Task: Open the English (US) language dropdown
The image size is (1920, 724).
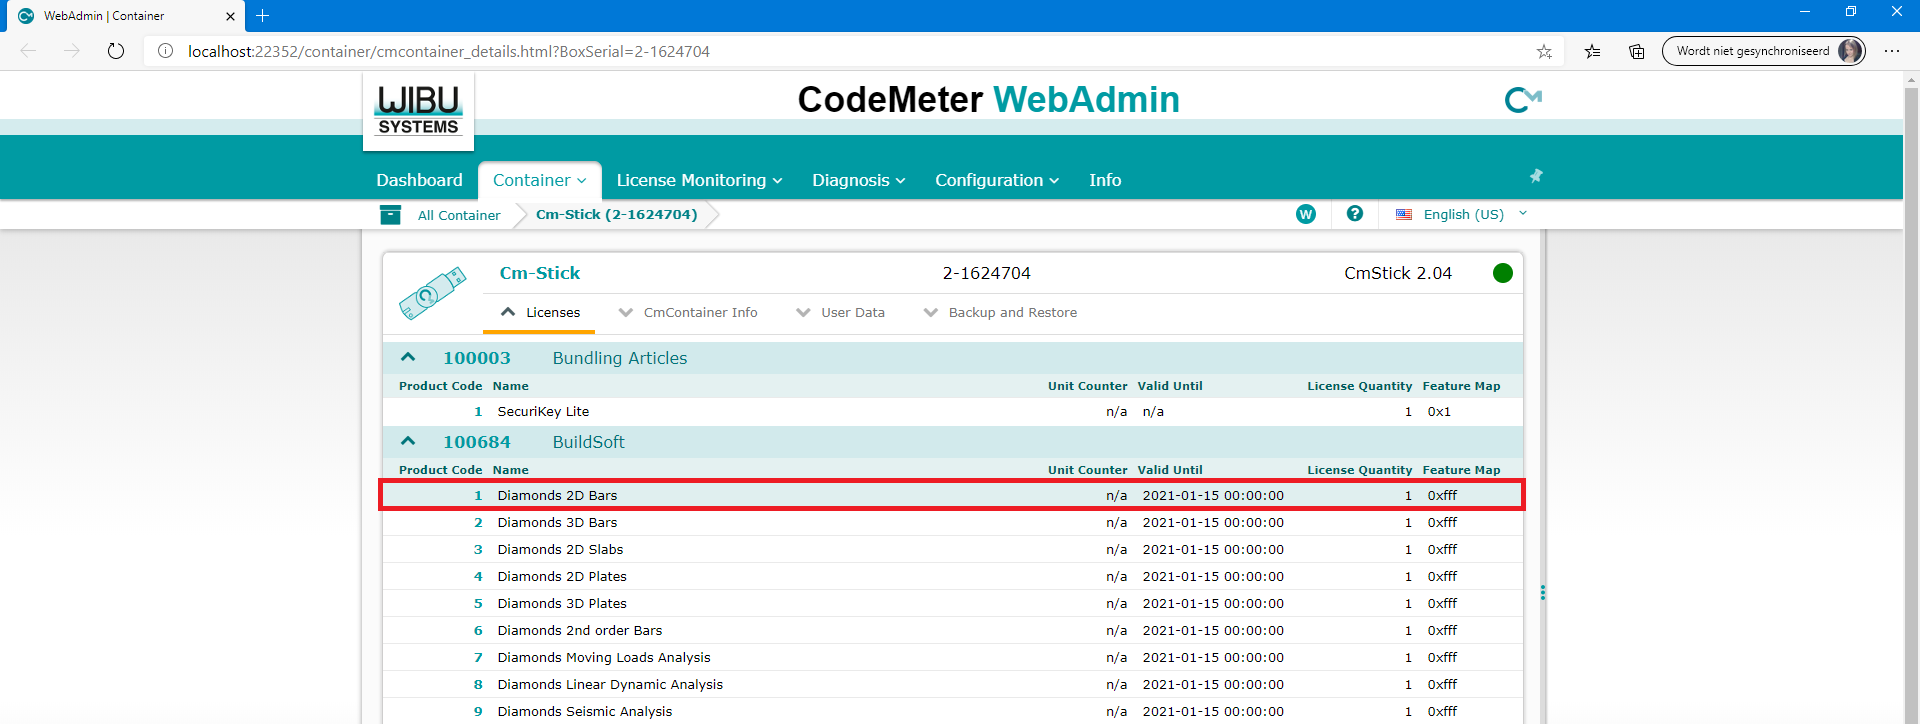Action: point(1462,214)
